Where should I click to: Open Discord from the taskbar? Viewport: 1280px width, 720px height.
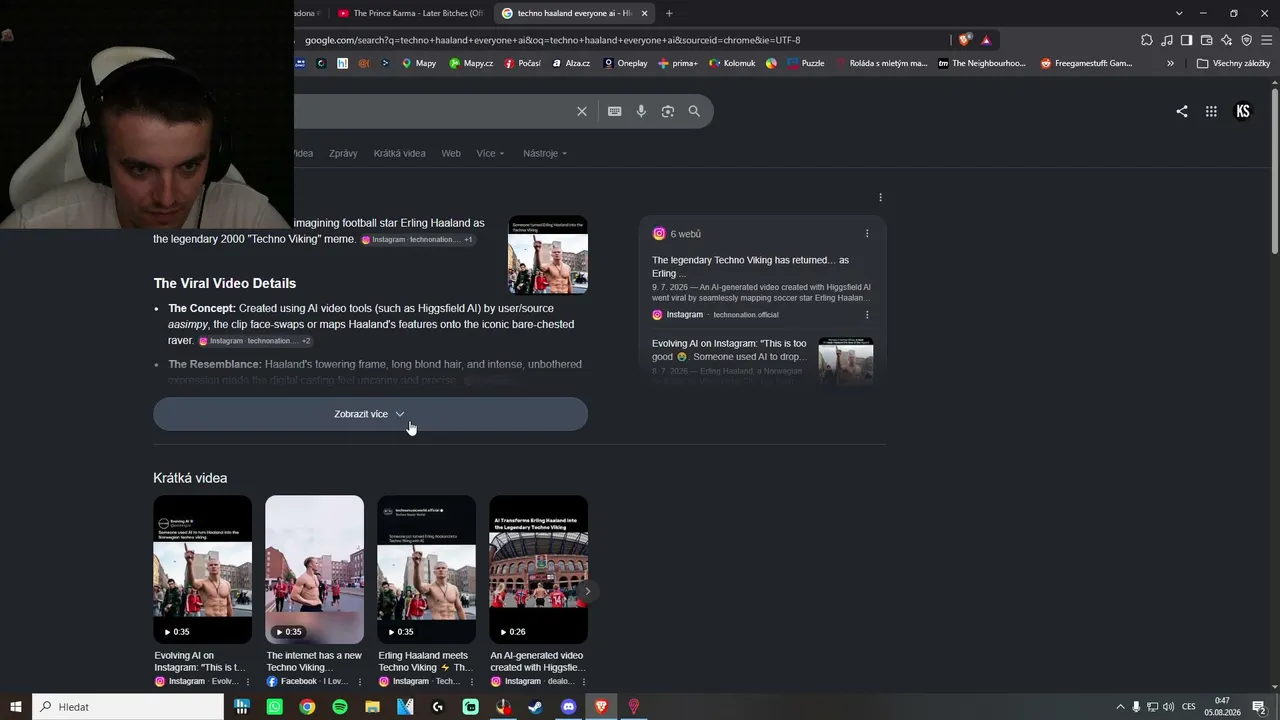click(x=569, y=707)
